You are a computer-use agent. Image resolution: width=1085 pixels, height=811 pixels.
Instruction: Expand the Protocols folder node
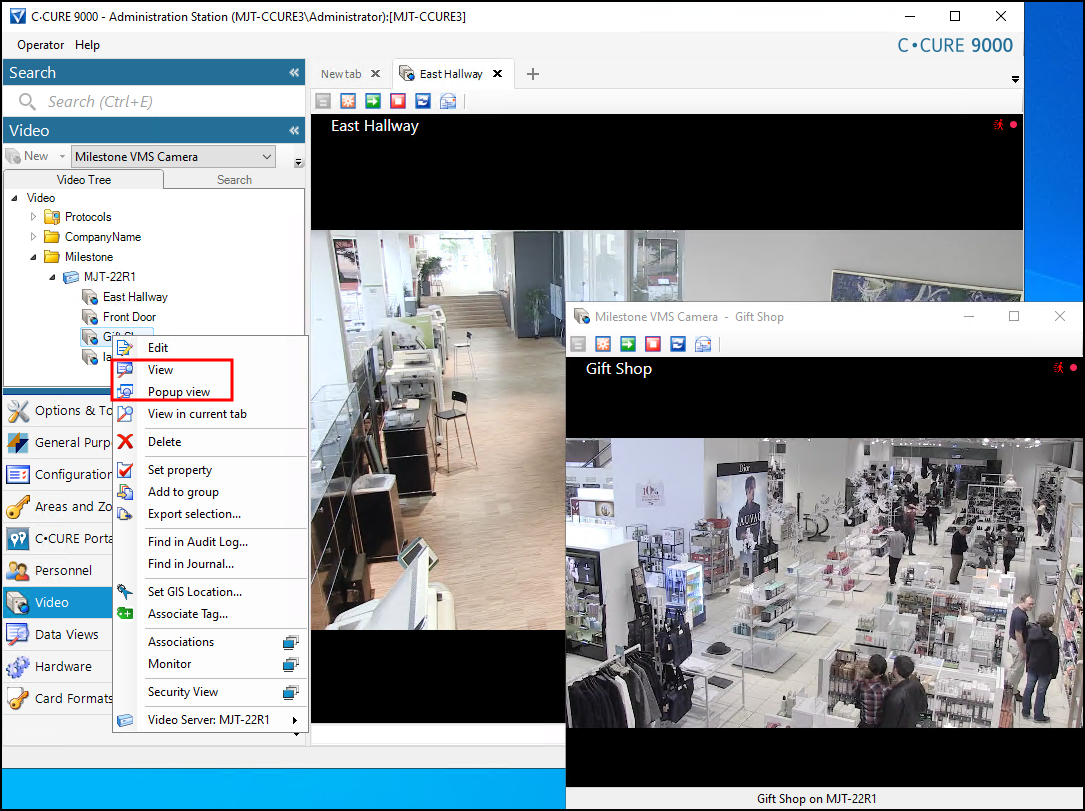tap(33, 217)
